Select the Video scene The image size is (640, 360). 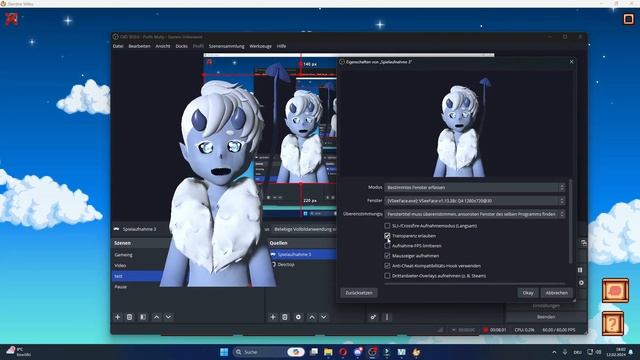pyautogui.click(x=120, y=265)
